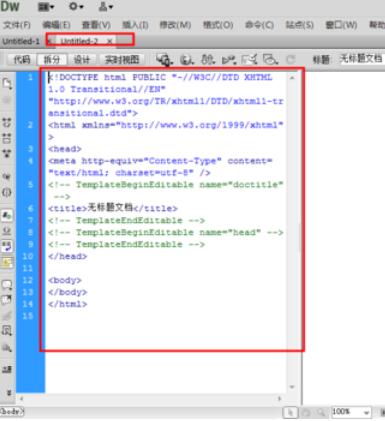This screenshot has width=385, height=421.
Task: Select the pointer Select tool in status bar
Action: point(291,412)
